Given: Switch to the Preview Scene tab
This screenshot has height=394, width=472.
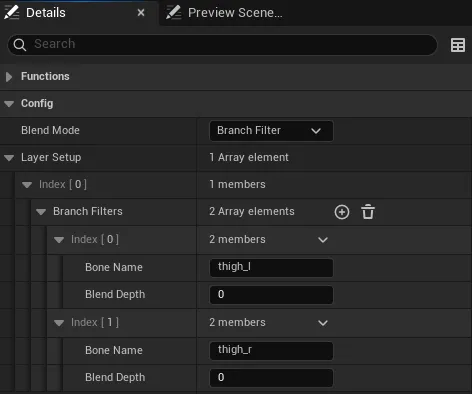Looking at the screenshot, I should (x=235, y=13).
